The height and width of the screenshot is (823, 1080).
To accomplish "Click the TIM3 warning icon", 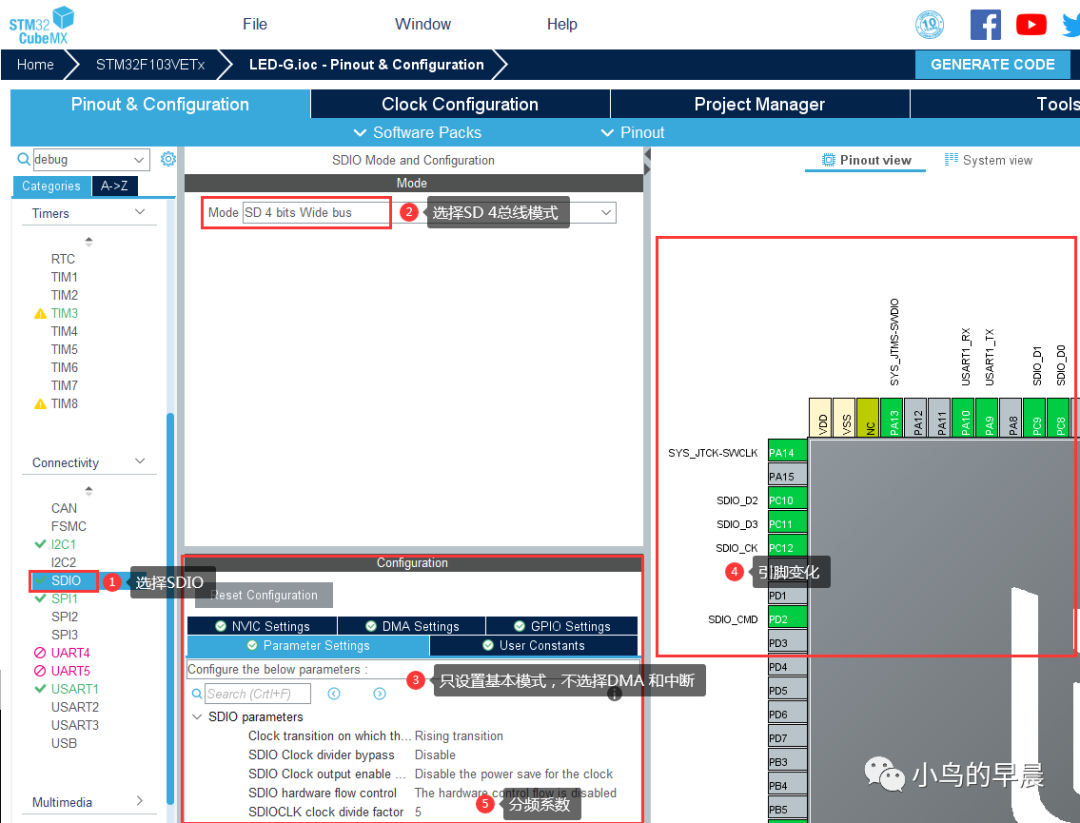I will tap(40, 313).
